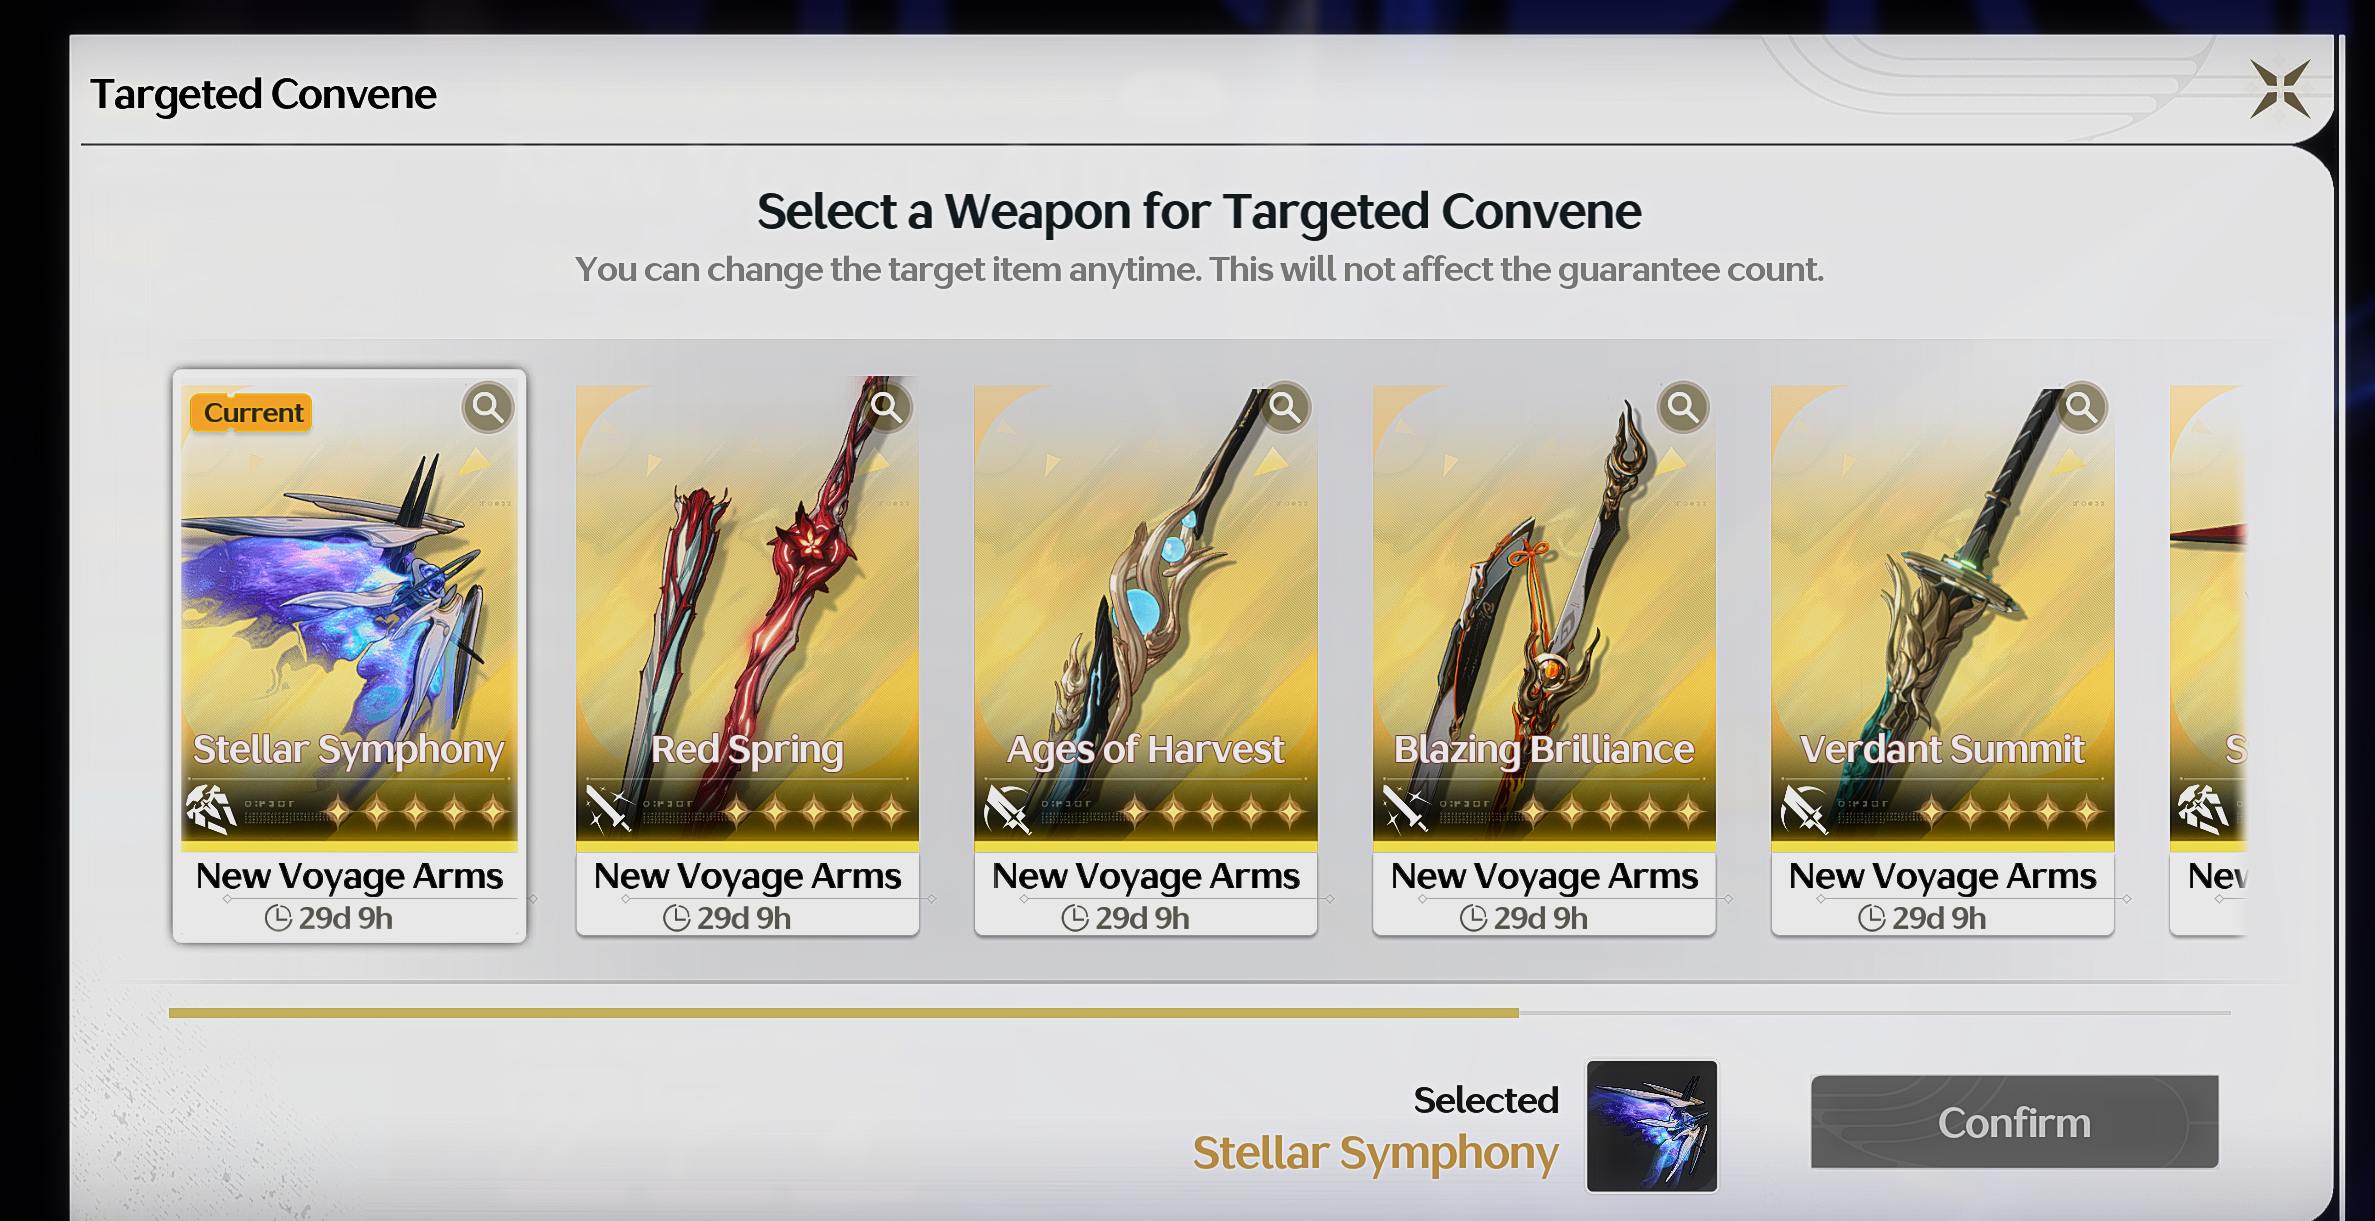This screenshot has width=2375, height=1221.
Task: Click the selected Stellar Symphony thumbnail
Action: (x=1651, y=1126)
